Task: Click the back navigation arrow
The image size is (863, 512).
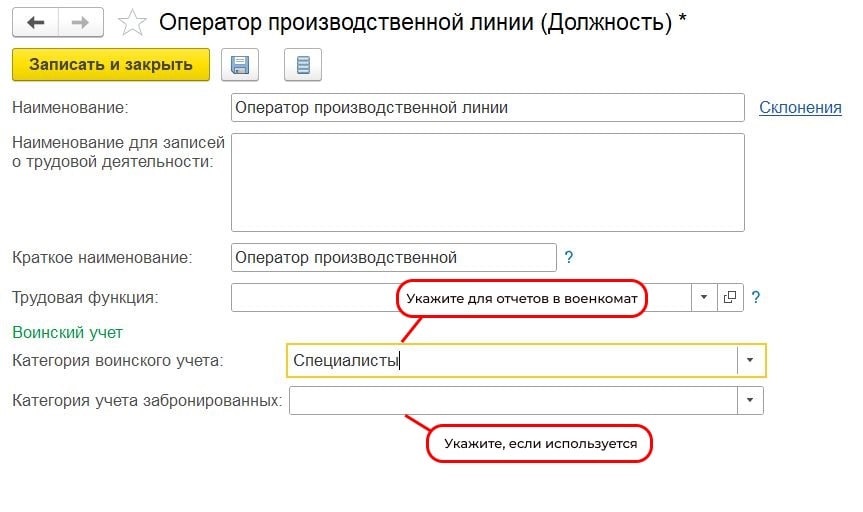Action: 34,22
